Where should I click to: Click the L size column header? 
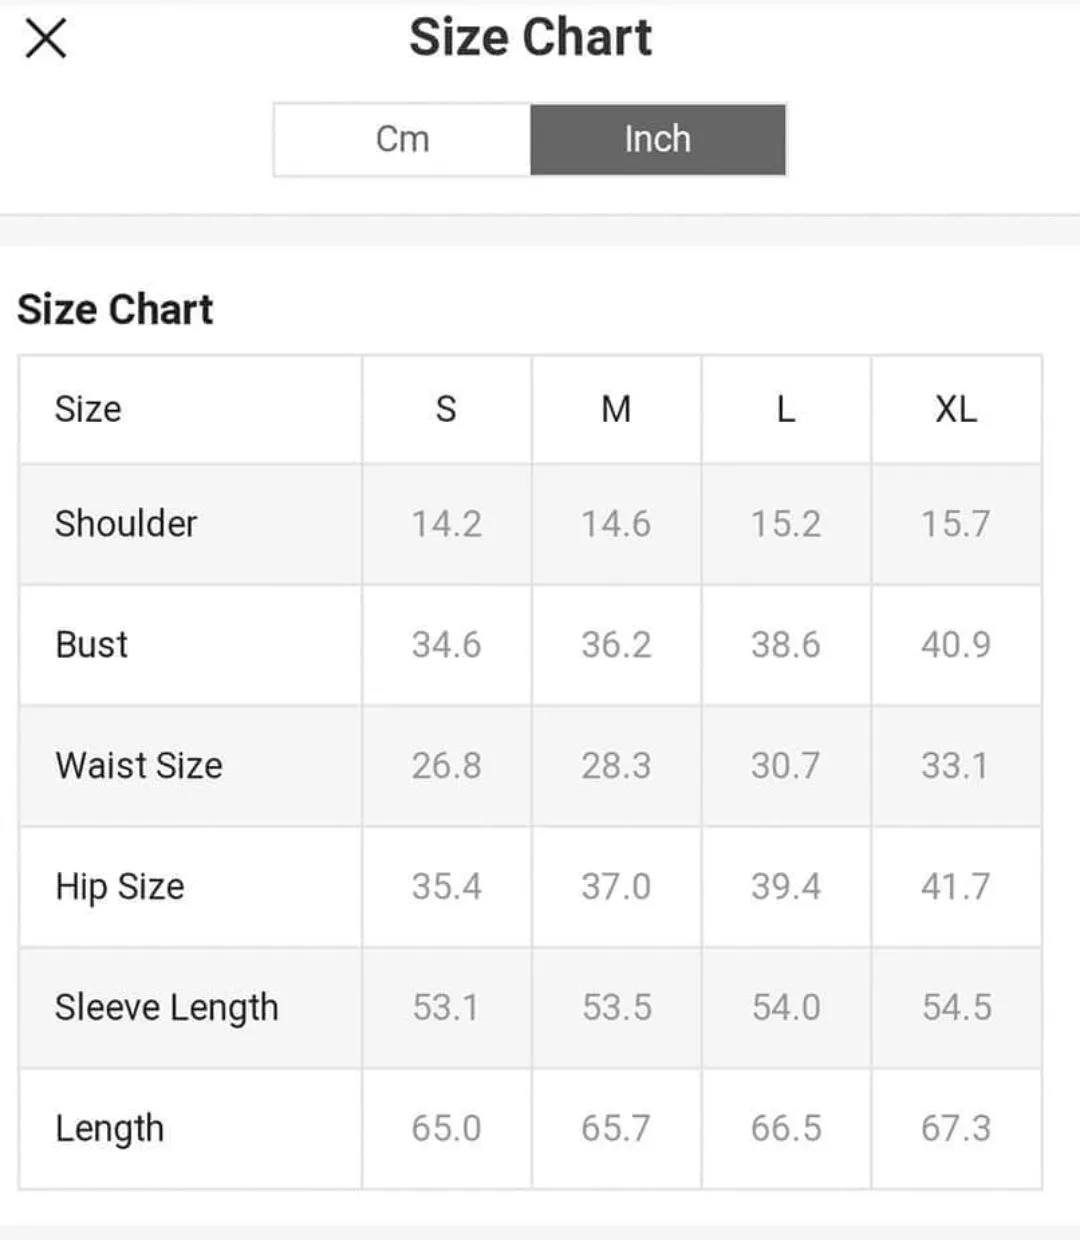click(x=786, y=409)
